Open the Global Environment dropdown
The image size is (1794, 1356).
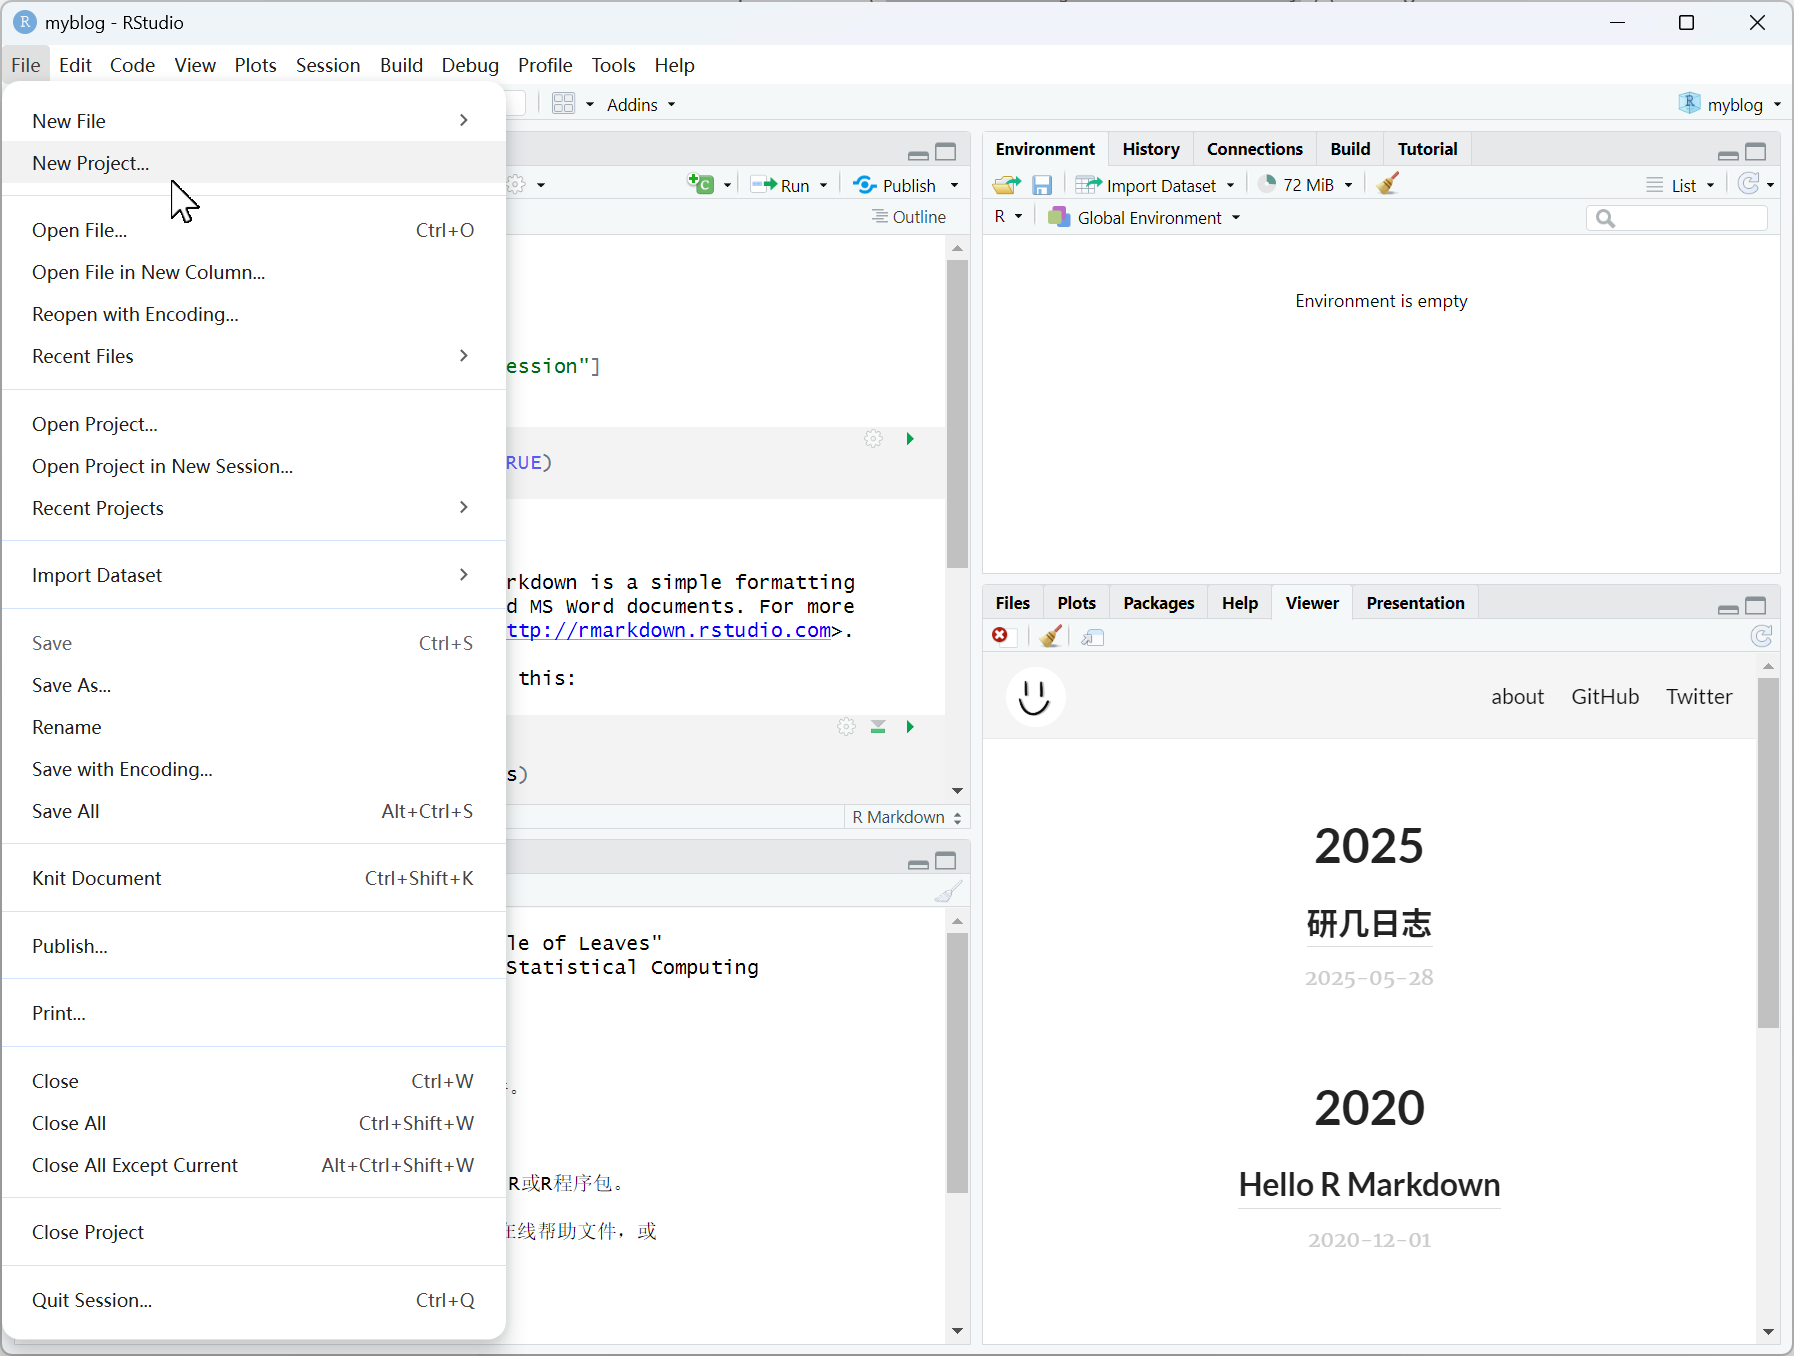pos(1144,218)
